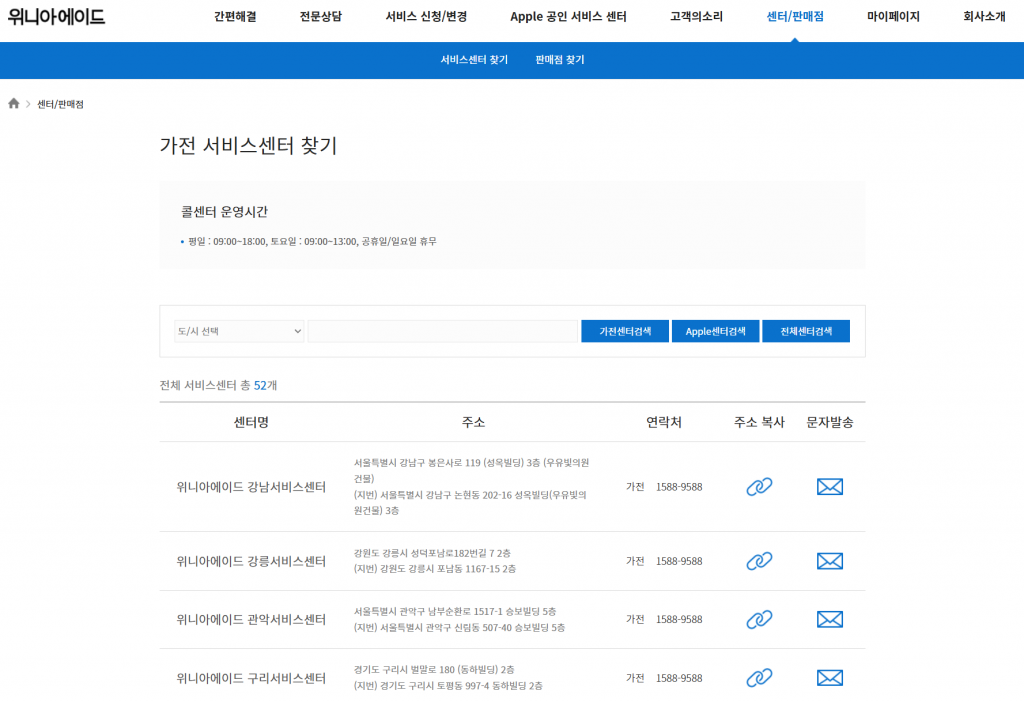Click the envelope icon for 관악서비스센터

[x=829, y=620]
